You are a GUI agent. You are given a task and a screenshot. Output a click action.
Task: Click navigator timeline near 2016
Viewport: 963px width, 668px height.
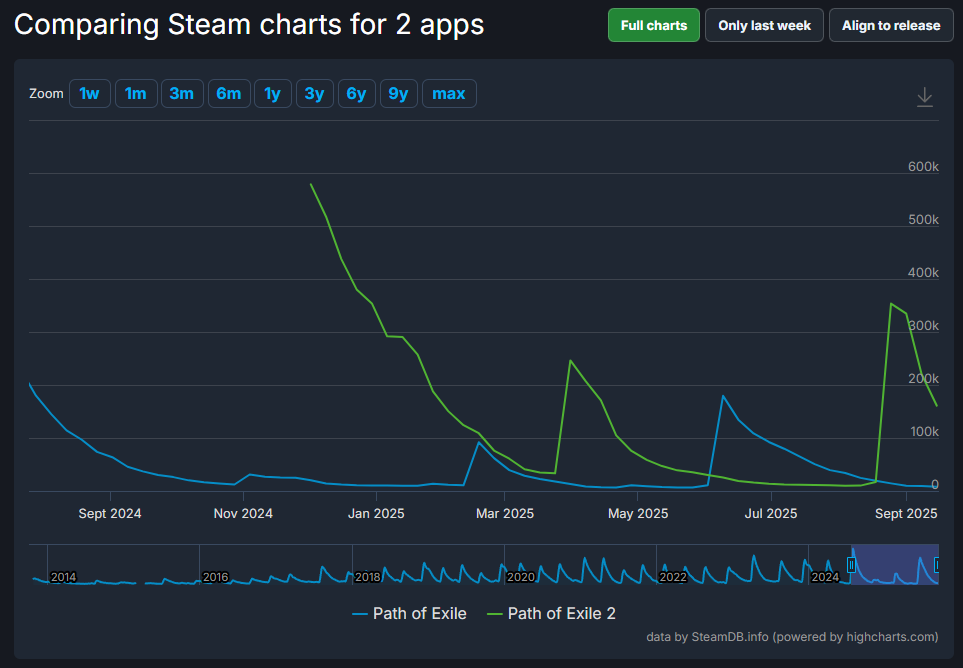[x=216, y=577]
